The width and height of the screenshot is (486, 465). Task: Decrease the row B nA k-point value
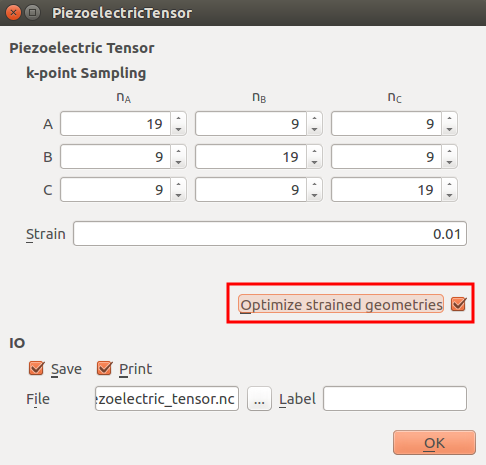[179, 162]
